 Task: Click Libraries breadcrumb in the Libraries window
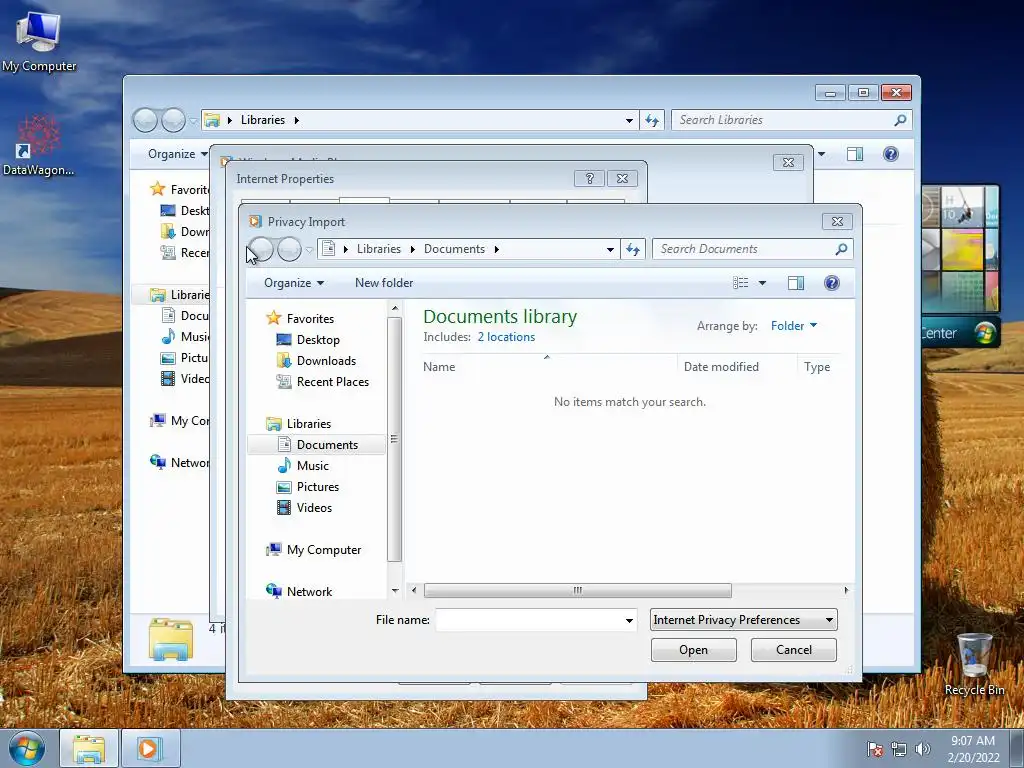[263, 120]
